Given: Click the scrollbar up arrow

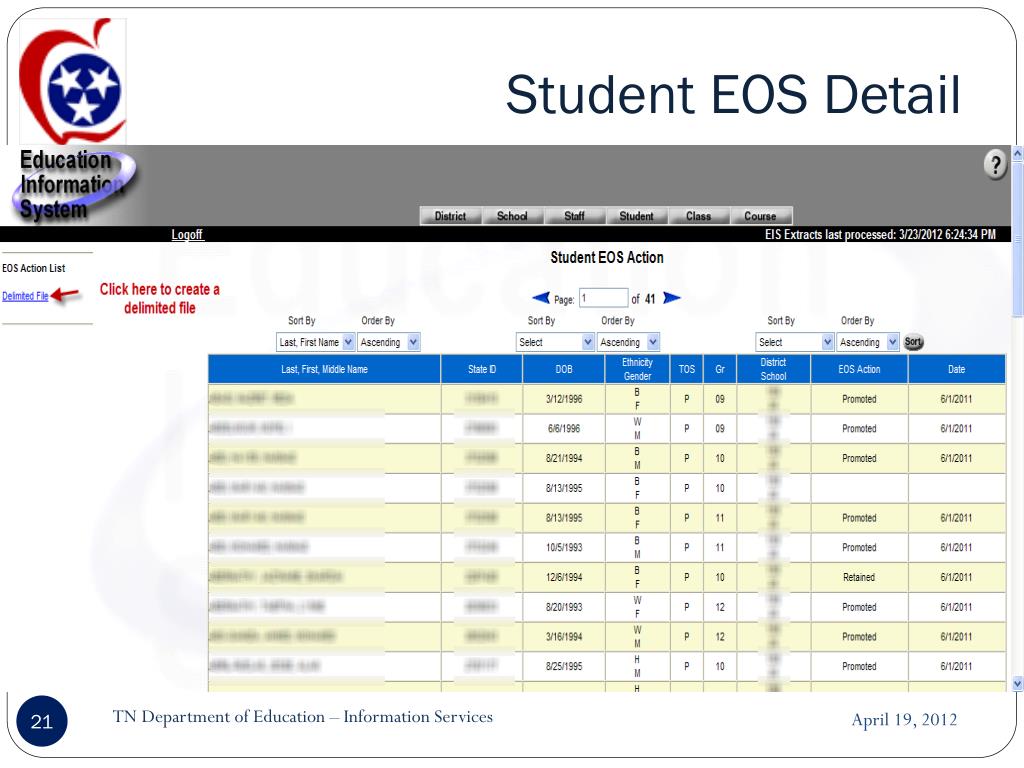Looking at the screenshot, I should point(1017,153).
